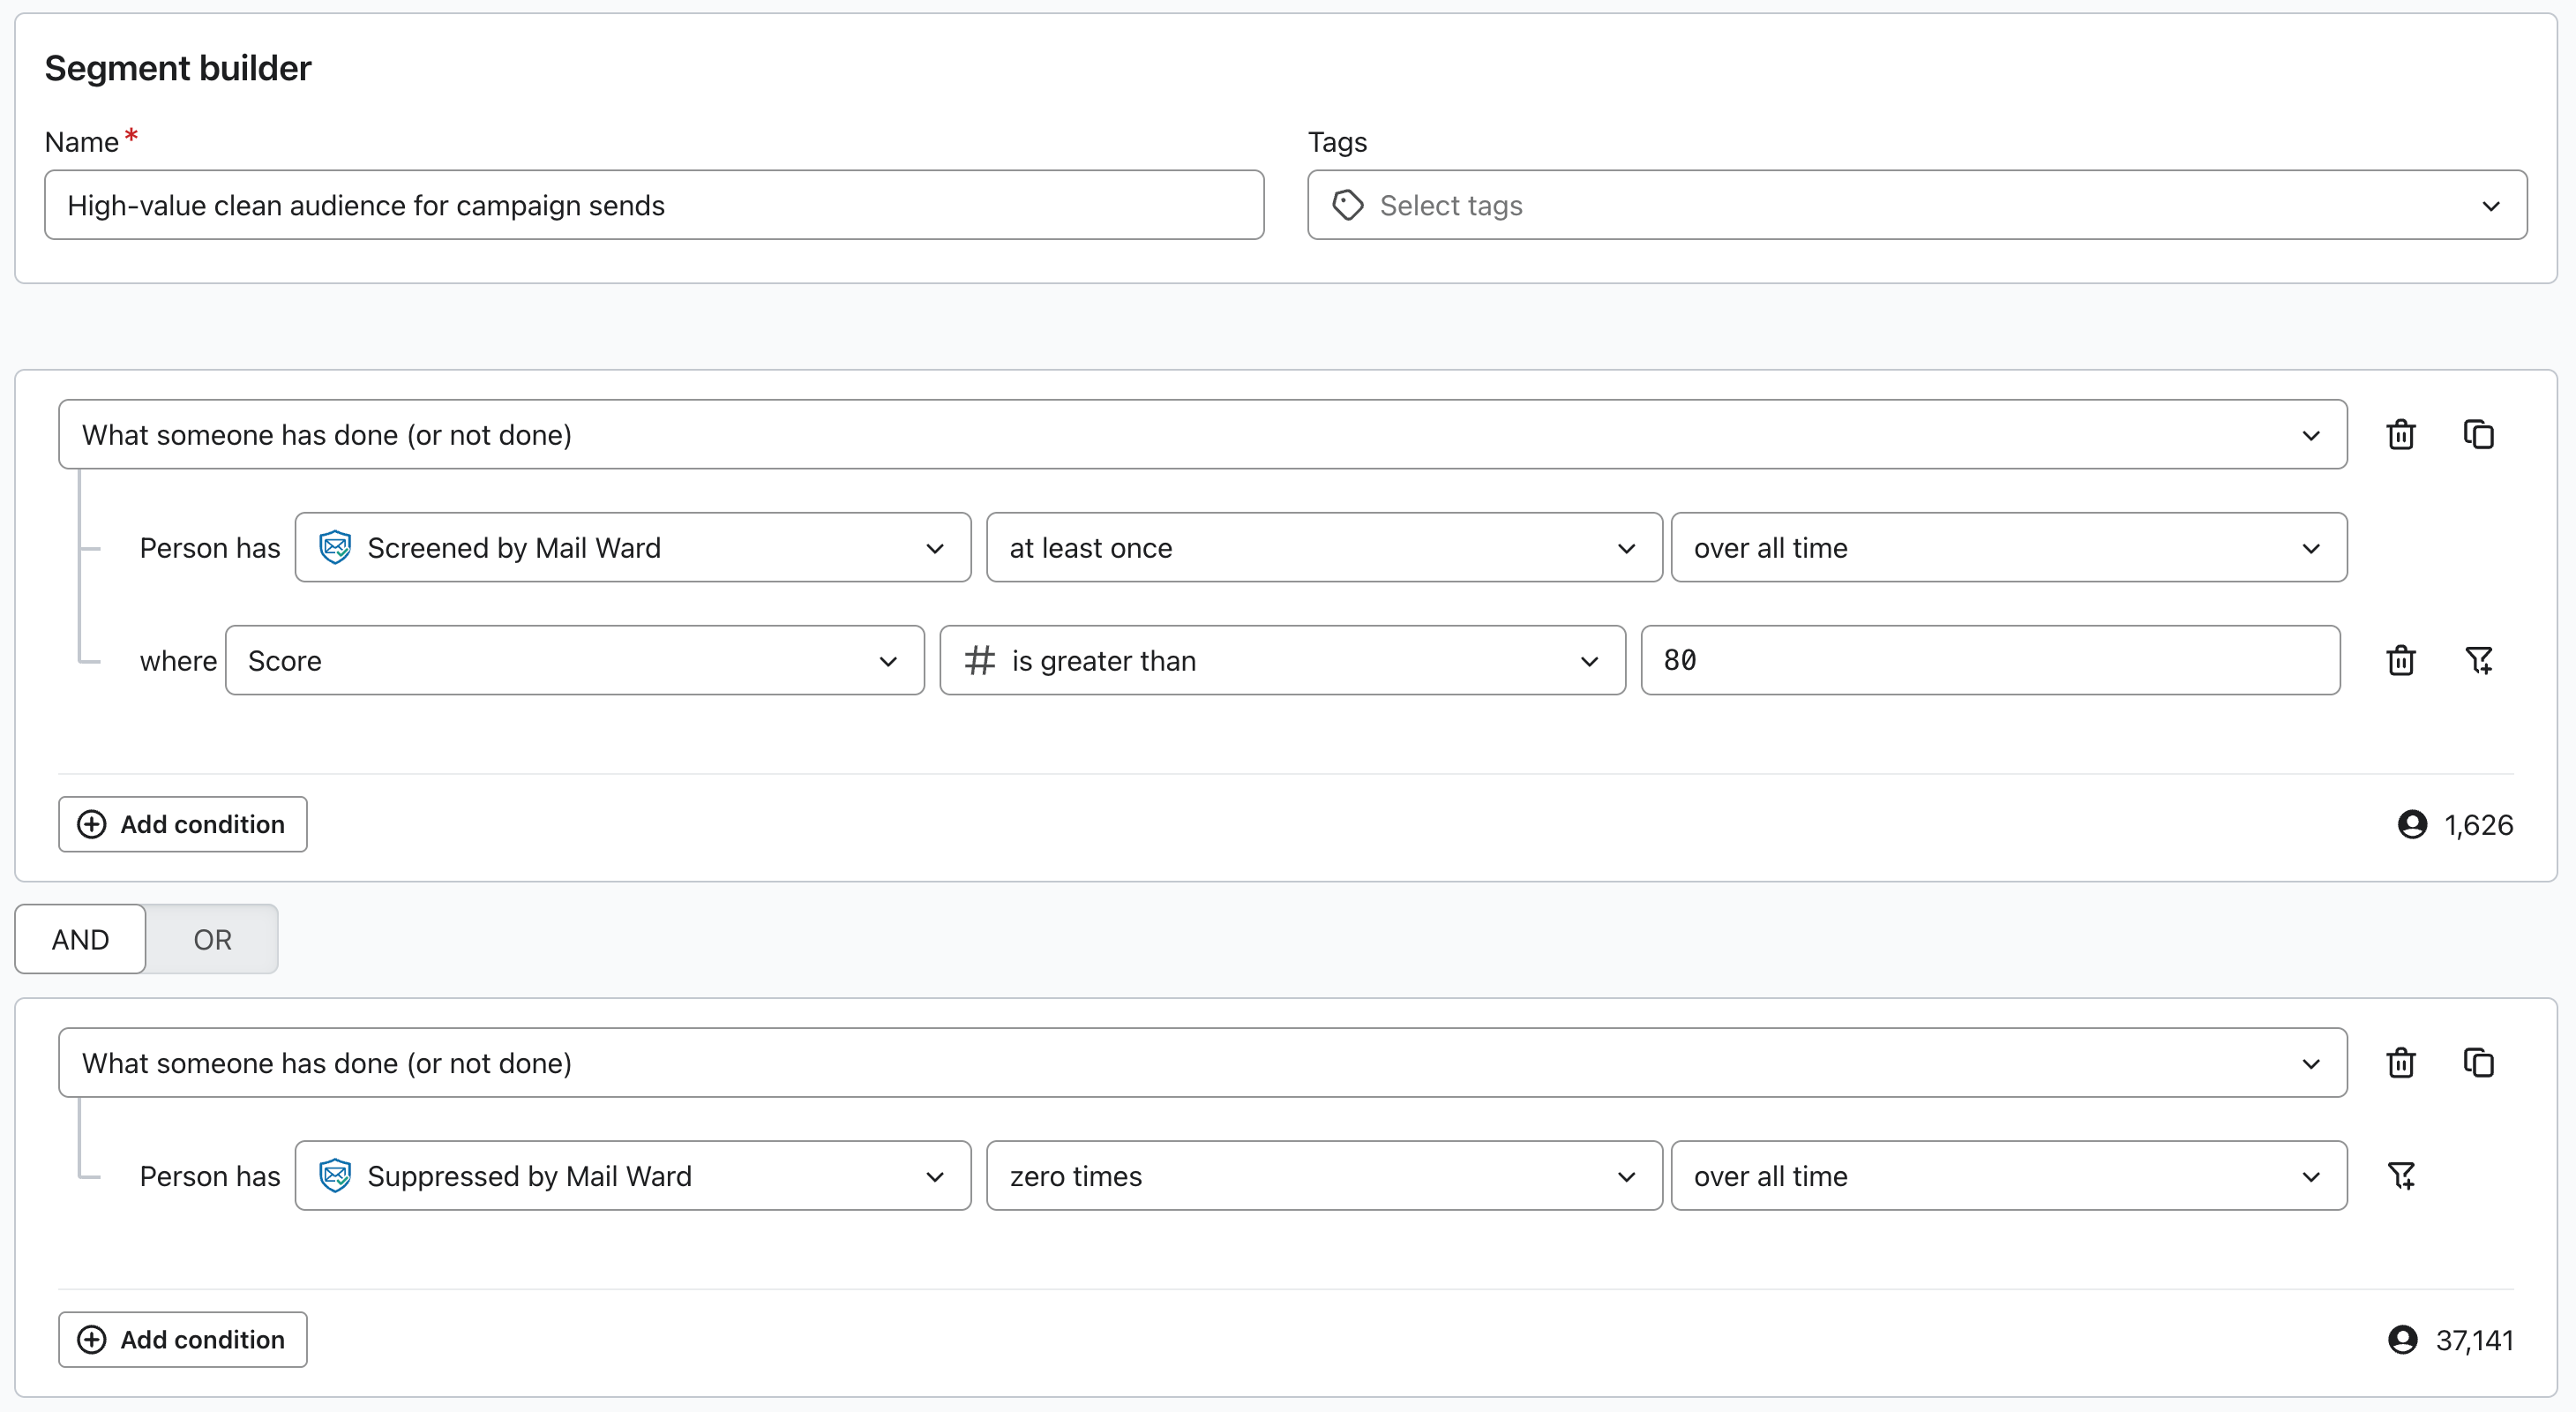The width and height of the screenshot is (2576, 1412).
Task: Duplicate the second condition group
Action: coord(2478,1063)
